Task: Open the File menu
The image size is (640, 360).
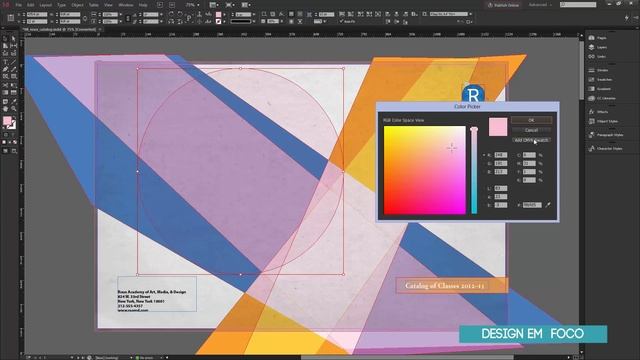Action: click(x=18, y=5)
